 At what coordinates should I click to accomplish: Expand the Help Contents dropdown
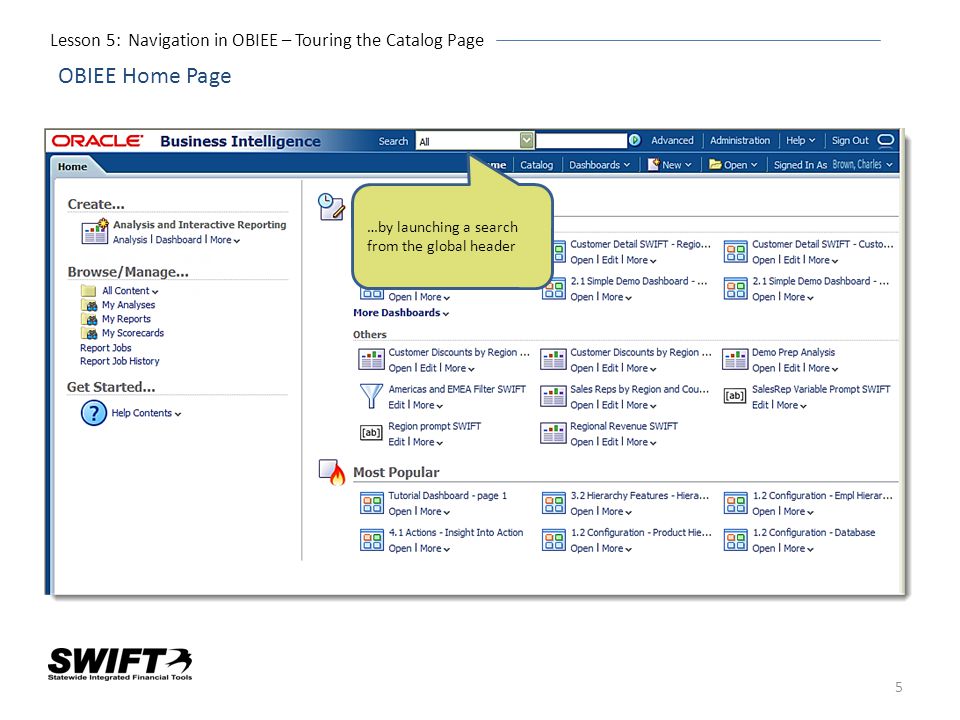point(146,413)
